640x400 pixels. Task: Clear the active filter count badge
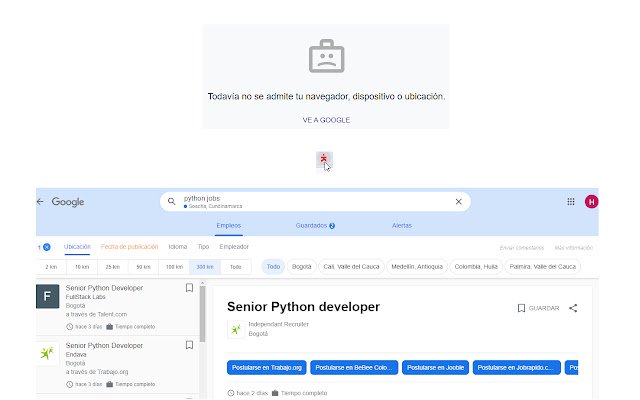tap(47, 247)
